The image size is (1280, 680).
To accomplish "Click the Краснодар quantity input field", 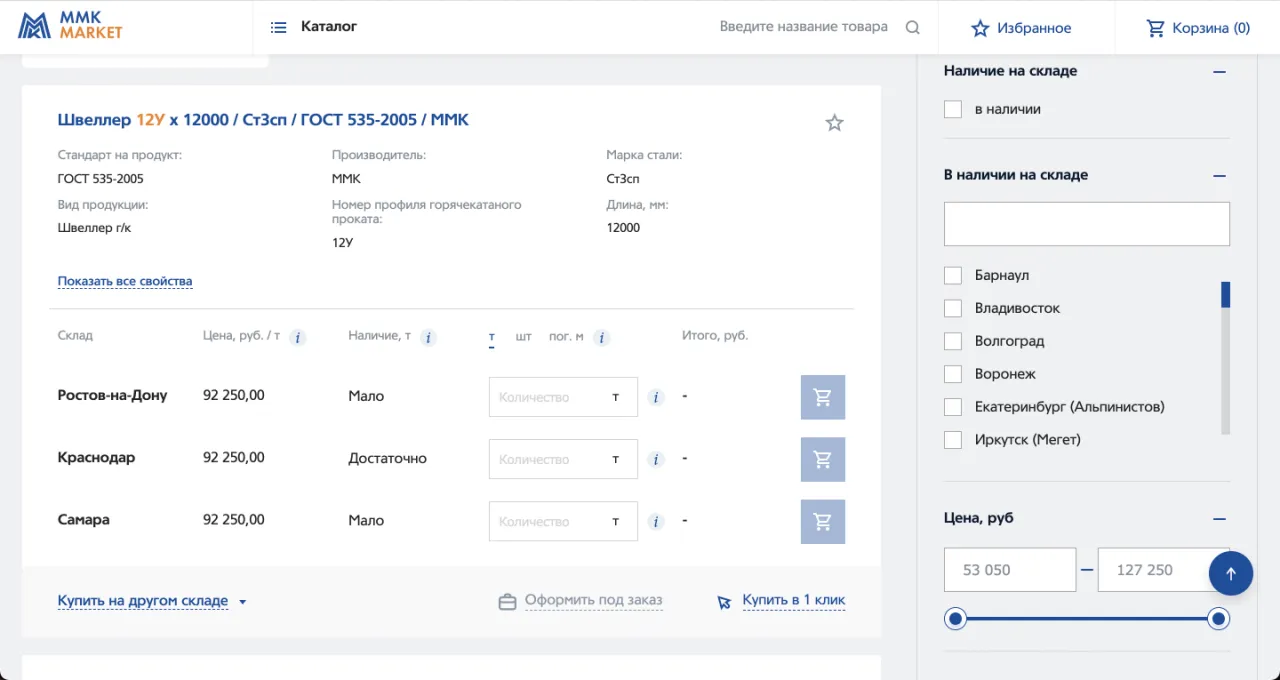I will [x=548, y=459].
